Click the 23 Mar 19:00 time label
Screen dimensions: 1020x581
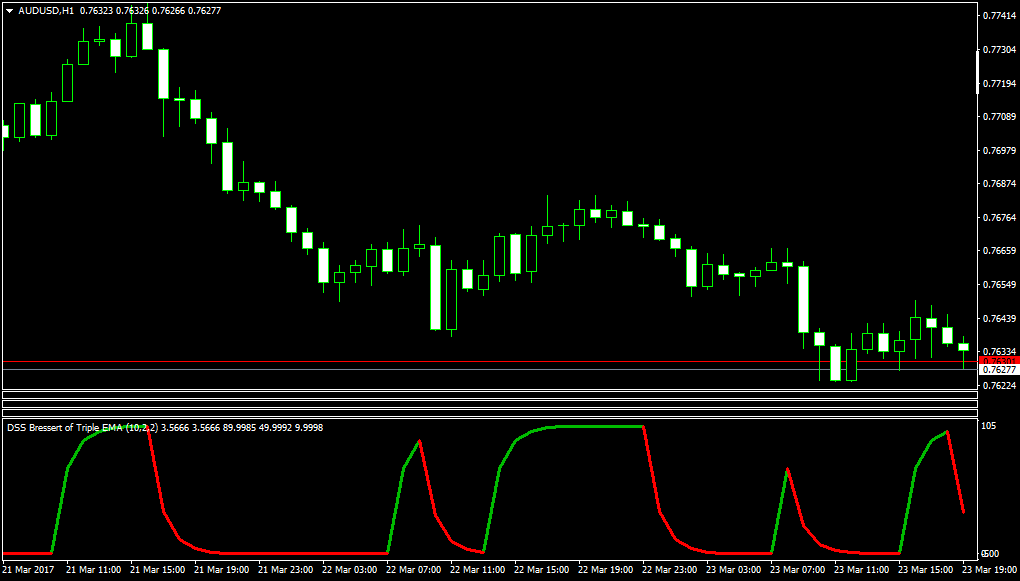[x=991, y=569]
